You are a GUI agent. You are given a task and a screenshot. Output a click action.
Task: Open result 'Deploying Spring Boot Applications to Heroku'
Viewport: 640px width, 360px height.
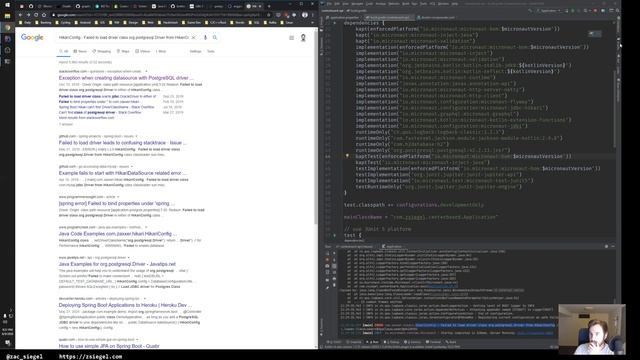point(125,305)
